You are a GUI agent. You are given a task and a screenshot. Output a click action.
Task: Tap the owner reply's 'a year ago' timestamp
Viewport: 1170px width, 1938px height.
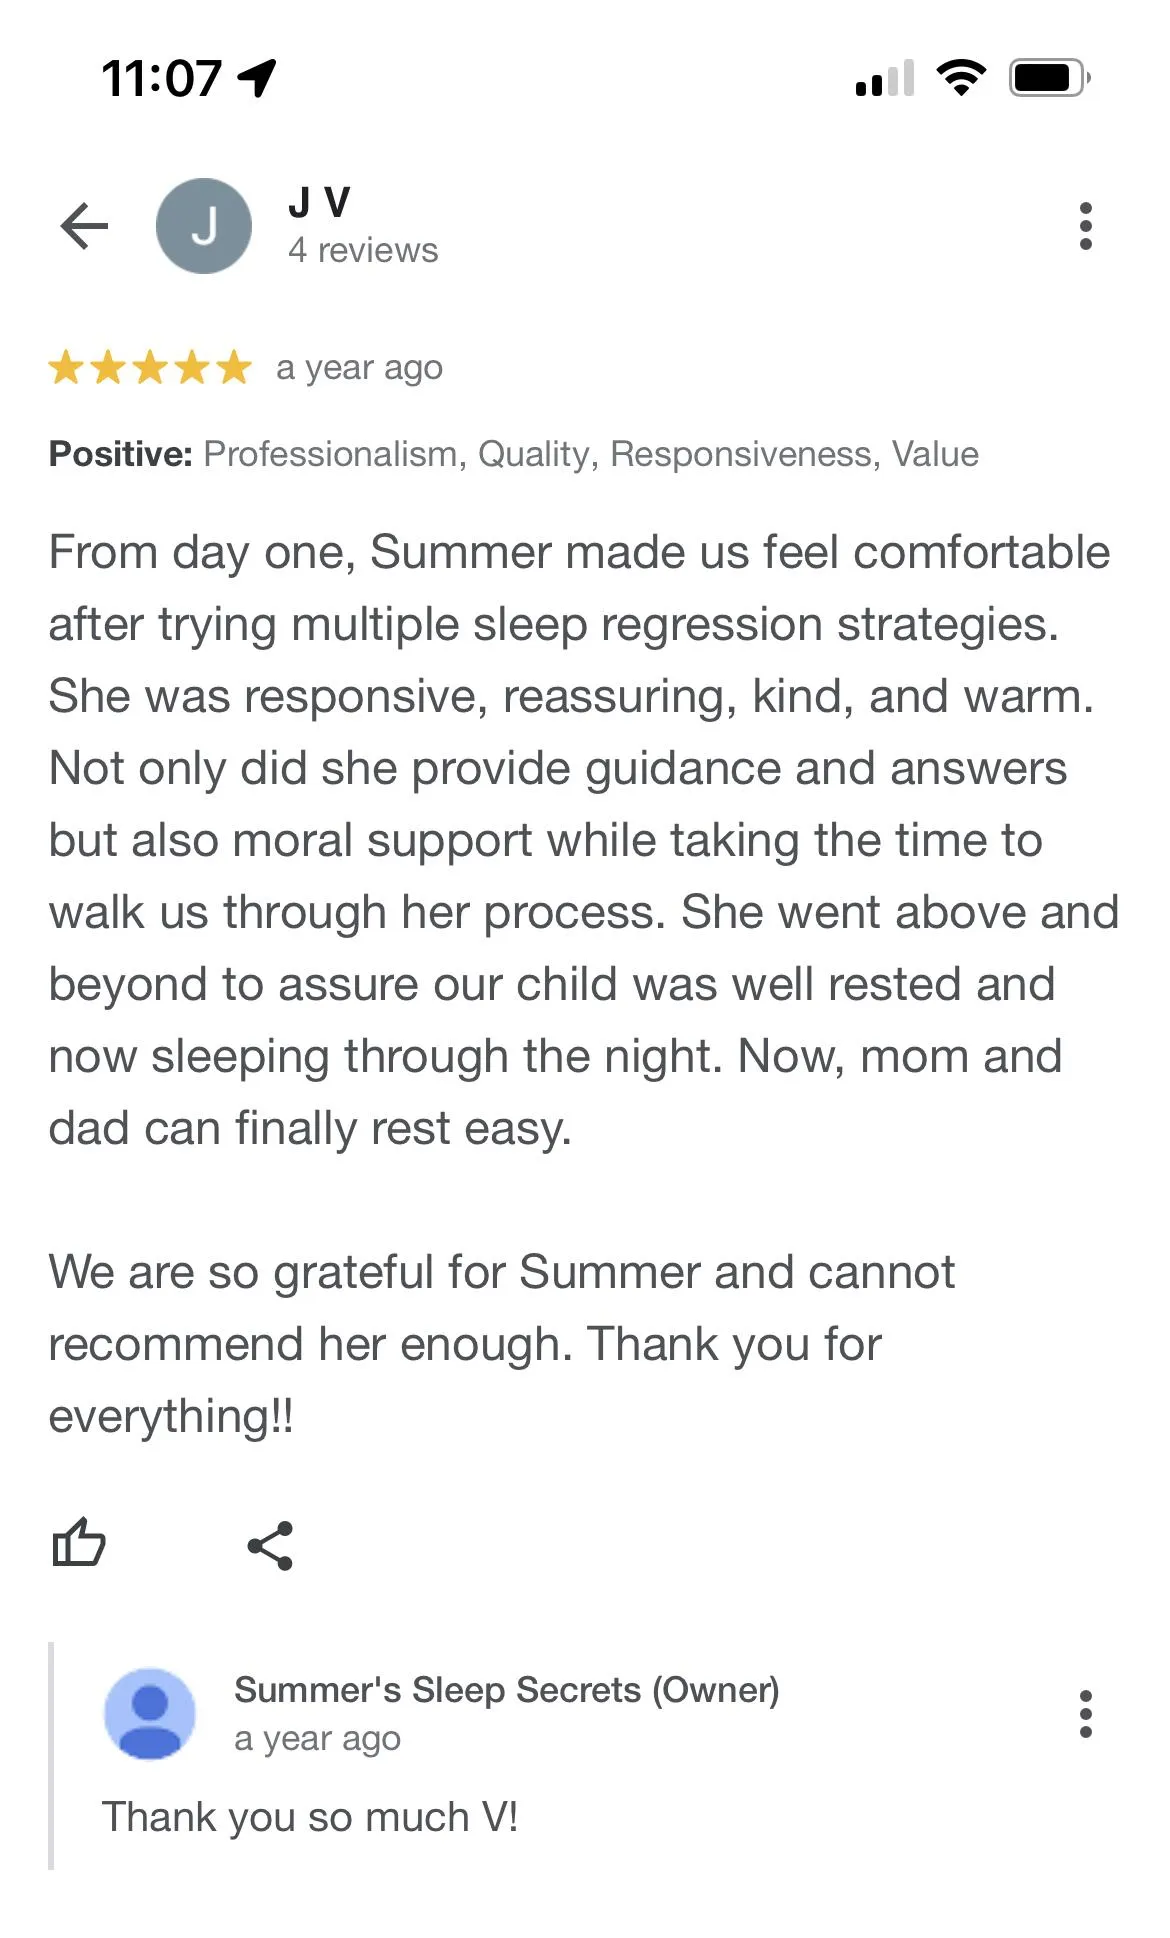[x=318, y=1739]
